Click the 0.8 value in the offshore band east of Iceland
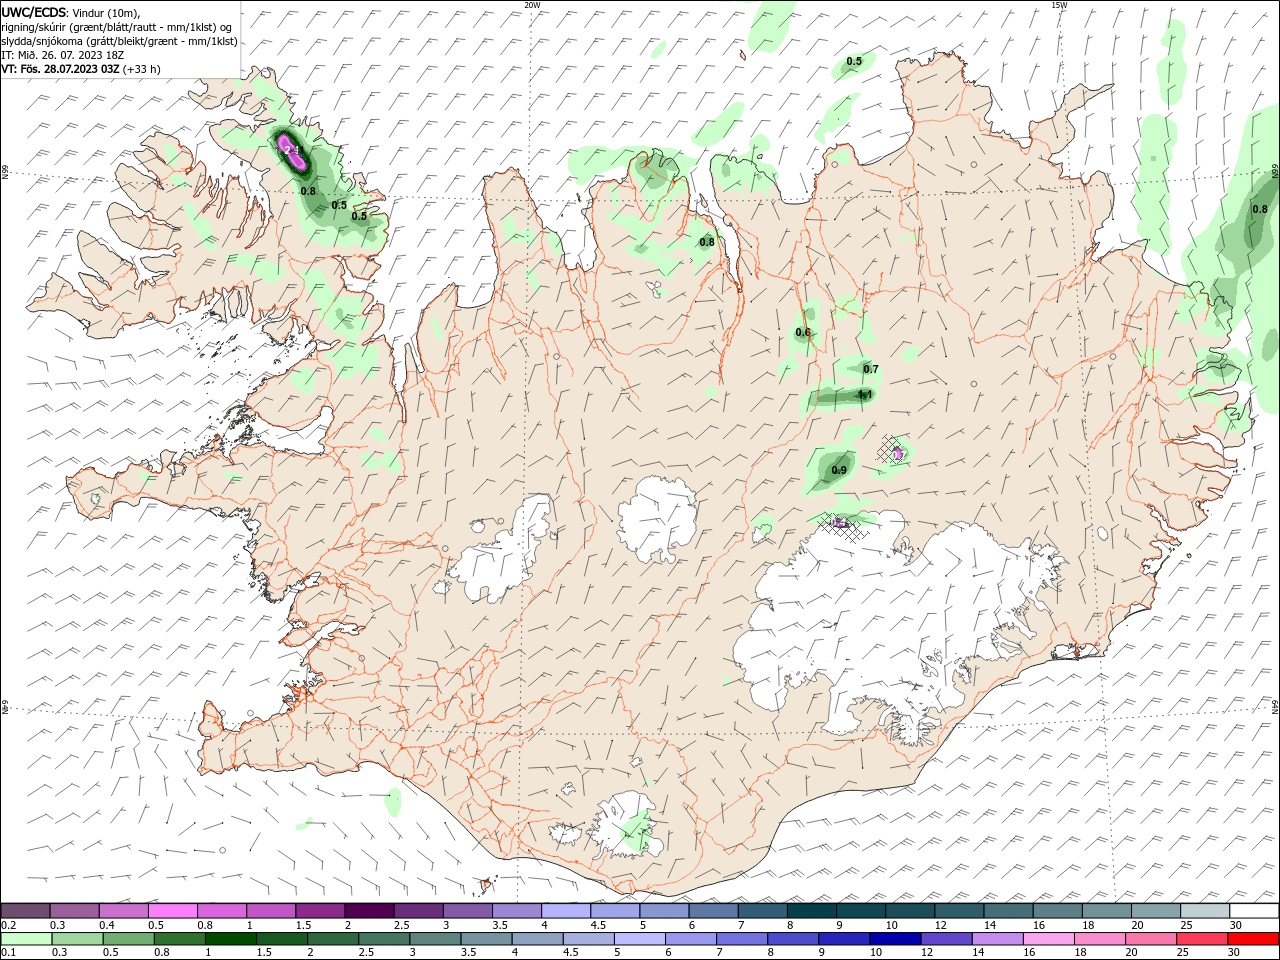This screenshot has width=1280, height=960. point(1260,209)
